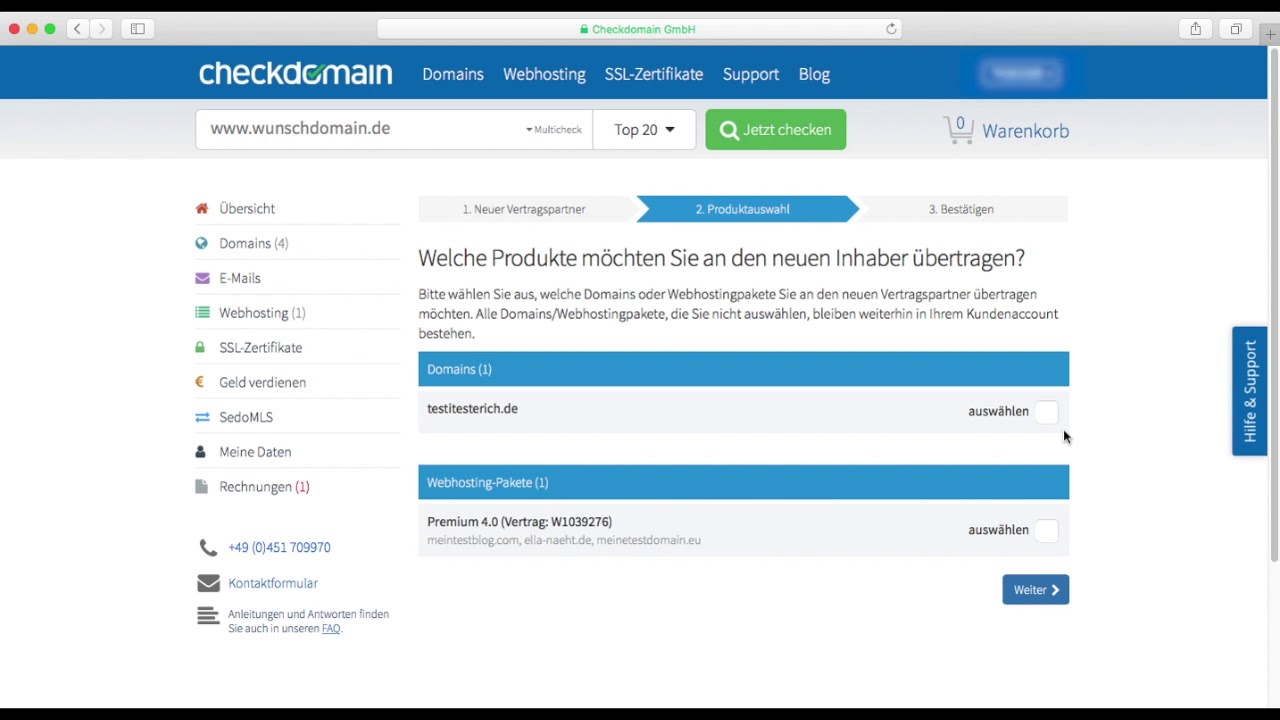Go to step 3 Bestätigen
This screenshot has height=720, width=1280.
click(961, 209)
